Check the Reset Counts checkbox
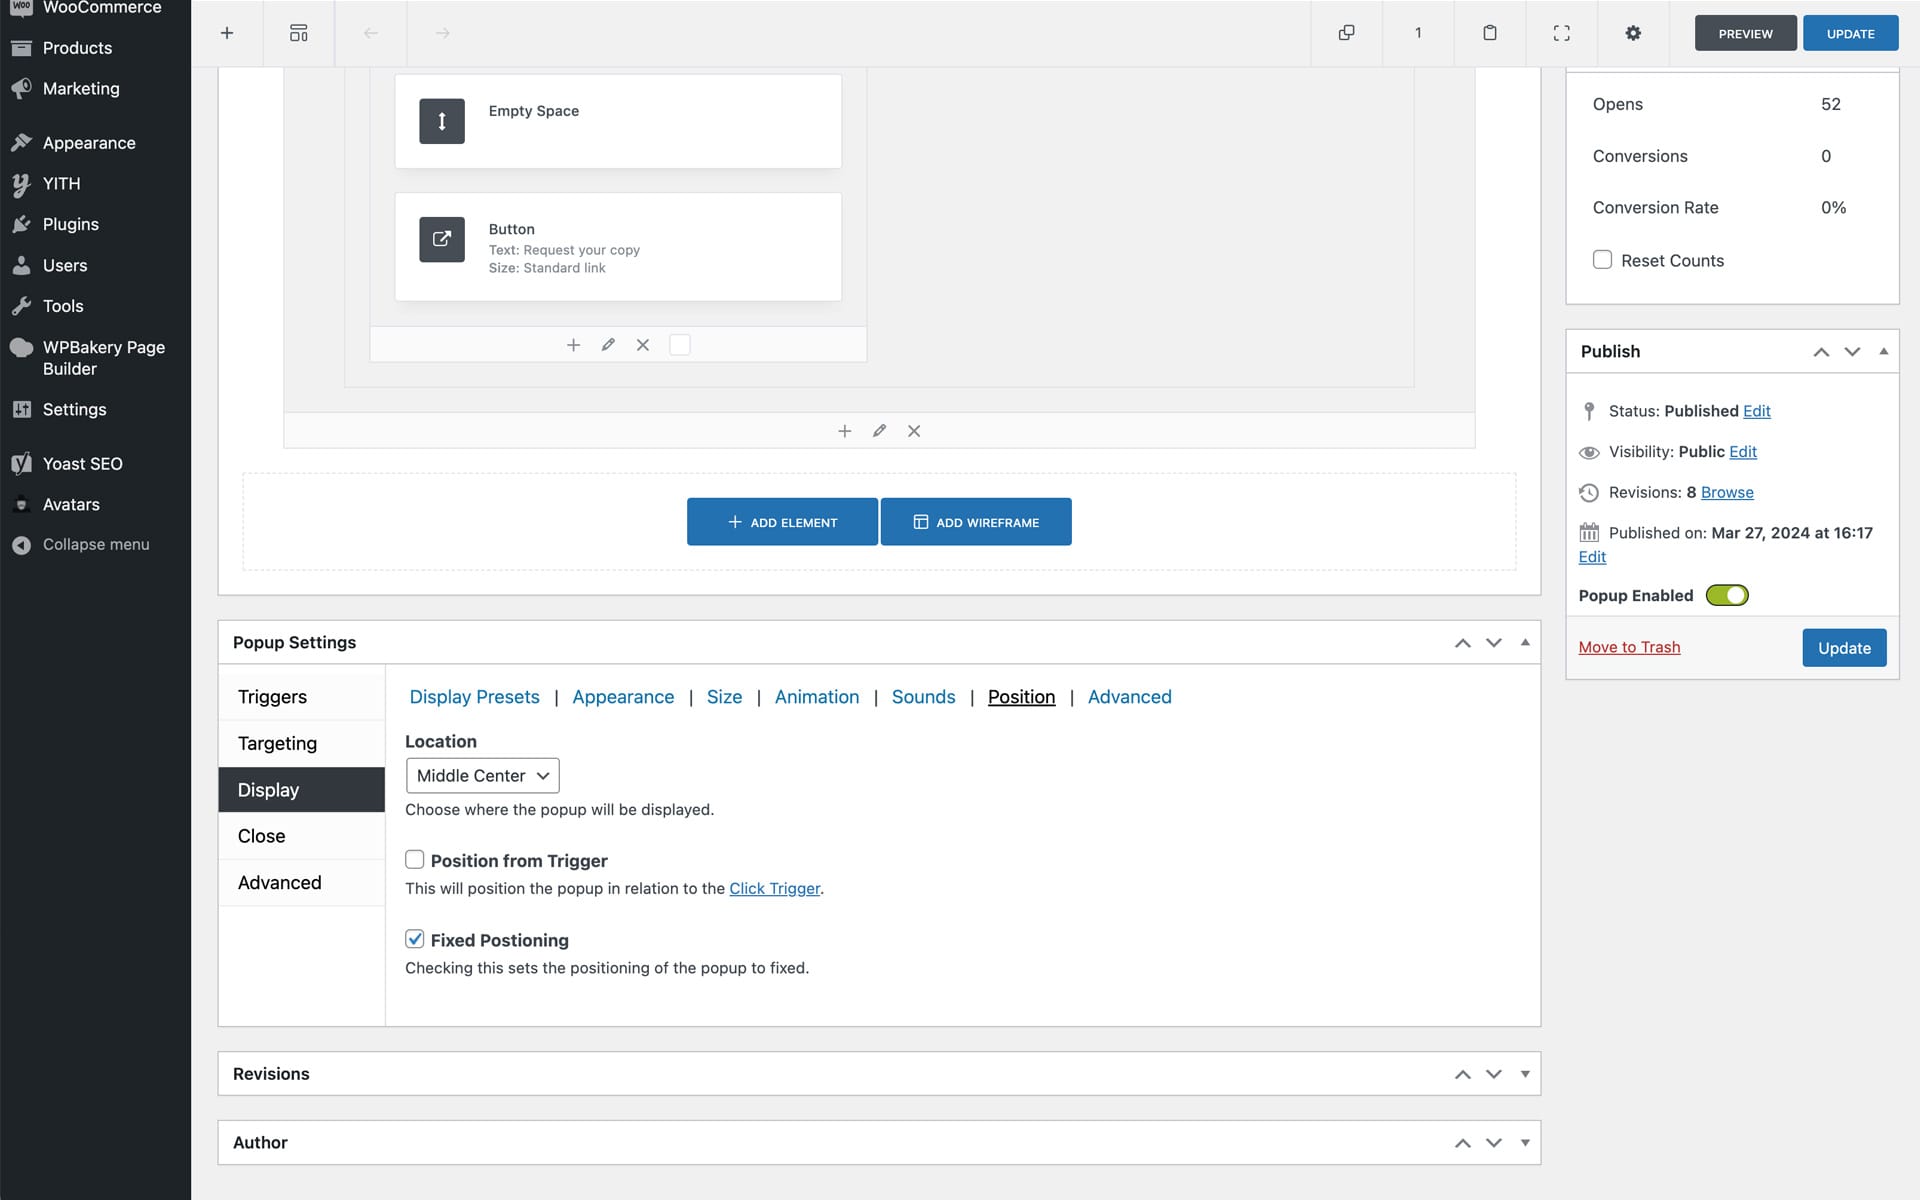This screenshot has height=1200, width=1920. pos(1602,260)
